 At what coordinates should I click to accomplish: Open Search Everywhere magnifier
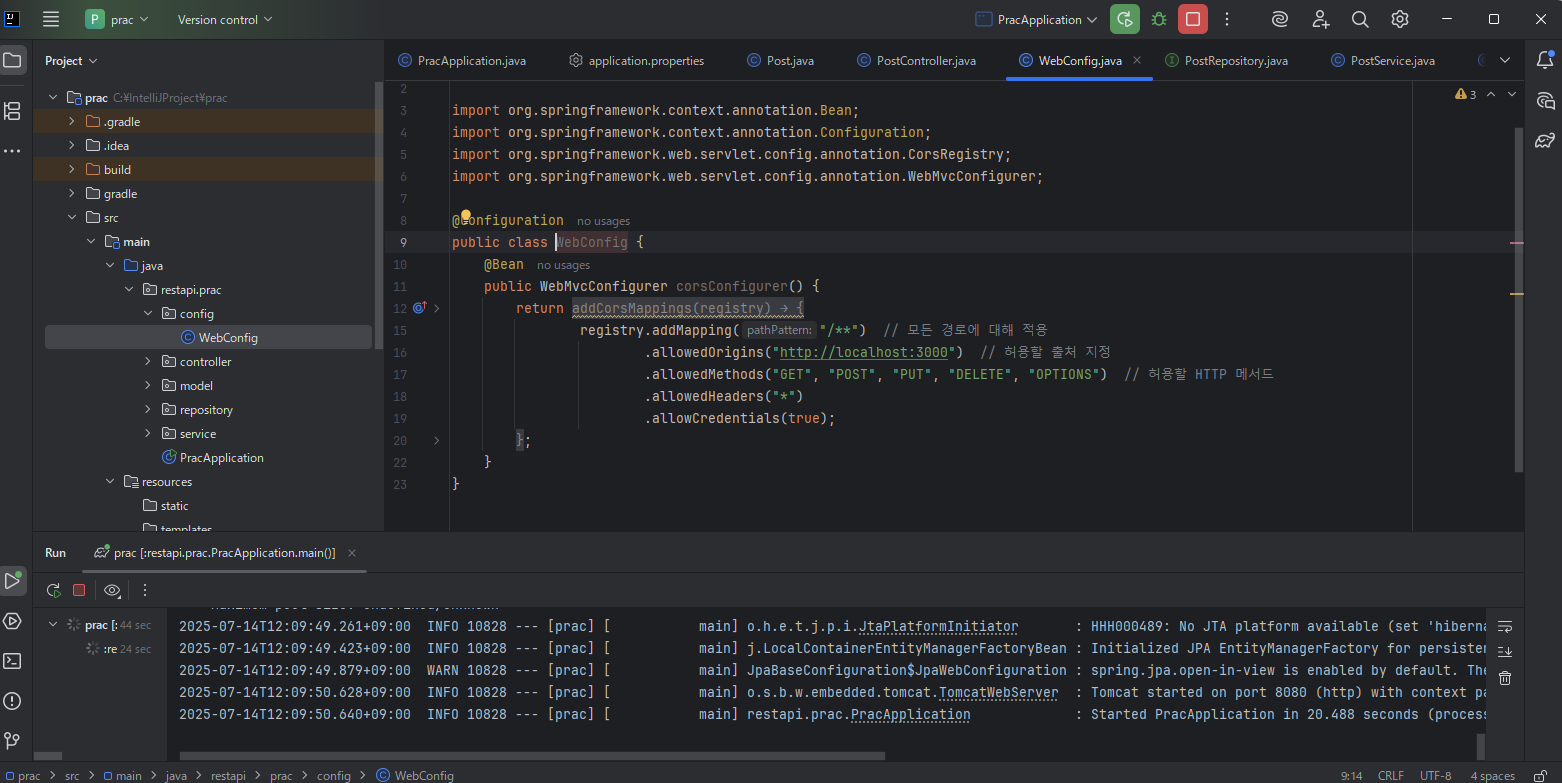tap(1360, 19)
